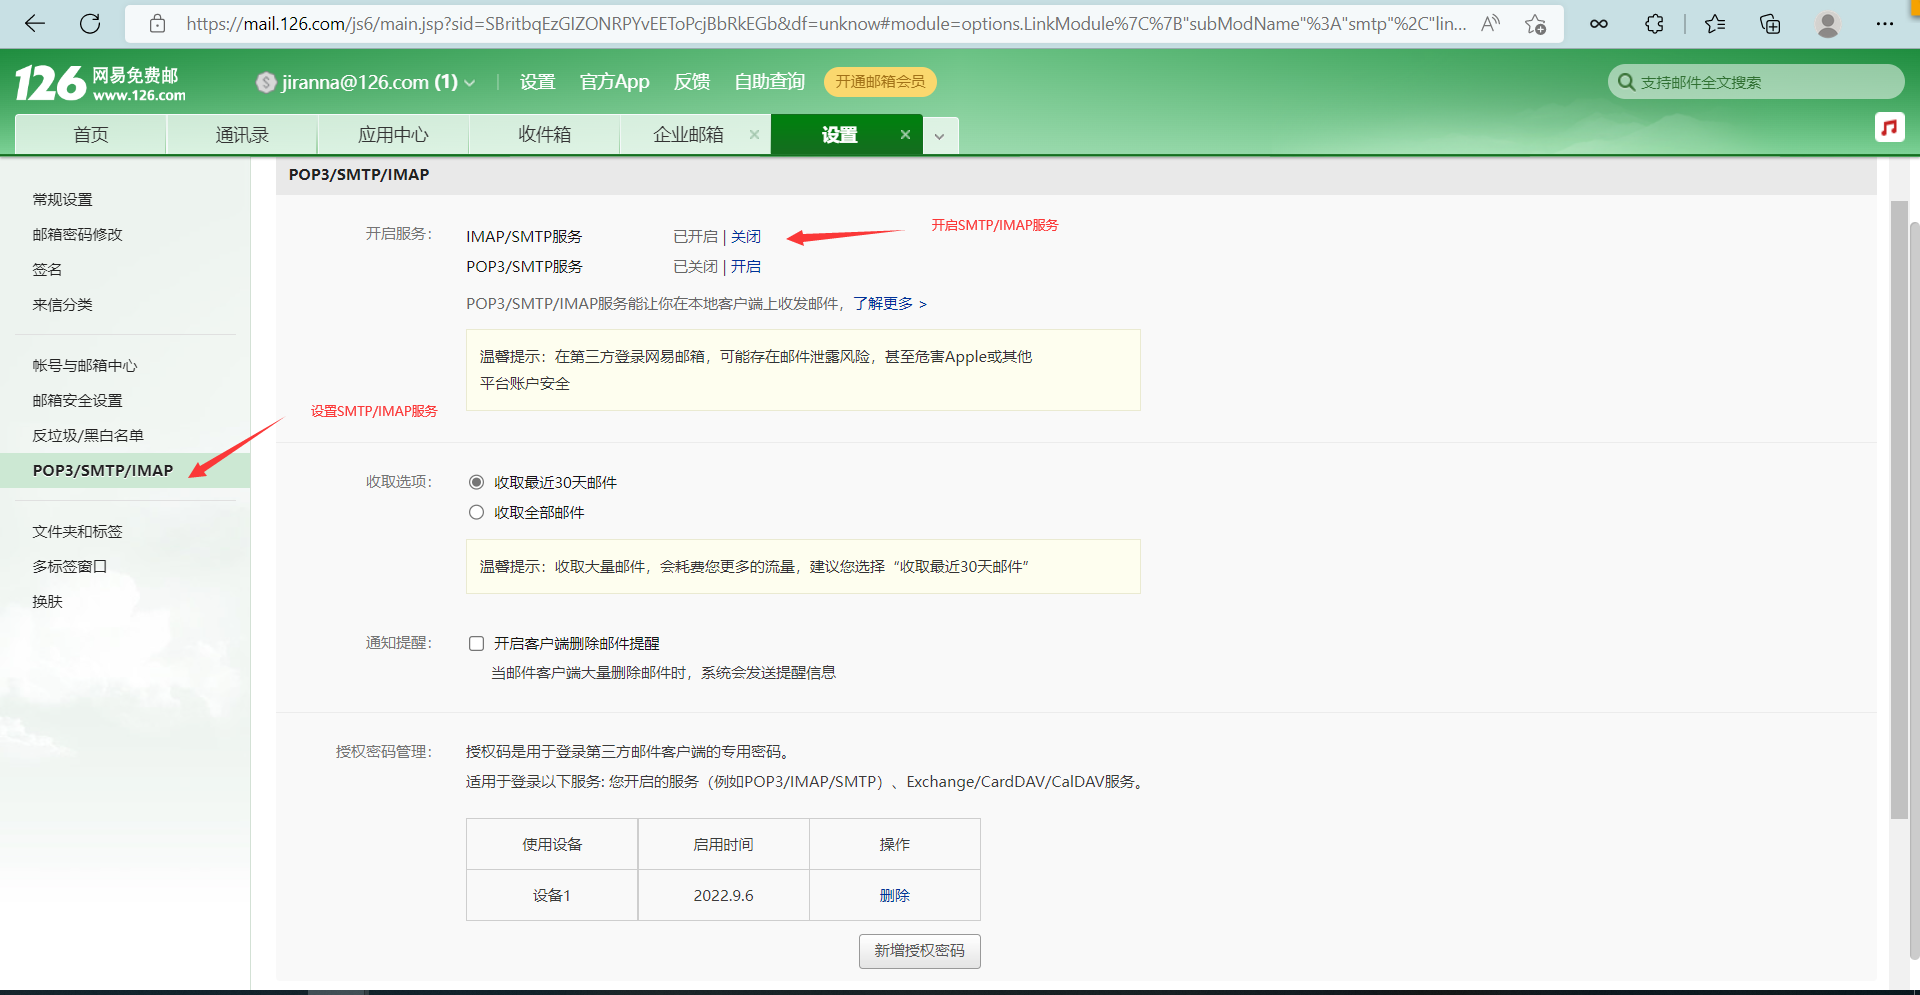Select 收取全部邮件 radio button
The image size is (1920, 995).
[476, 512]
